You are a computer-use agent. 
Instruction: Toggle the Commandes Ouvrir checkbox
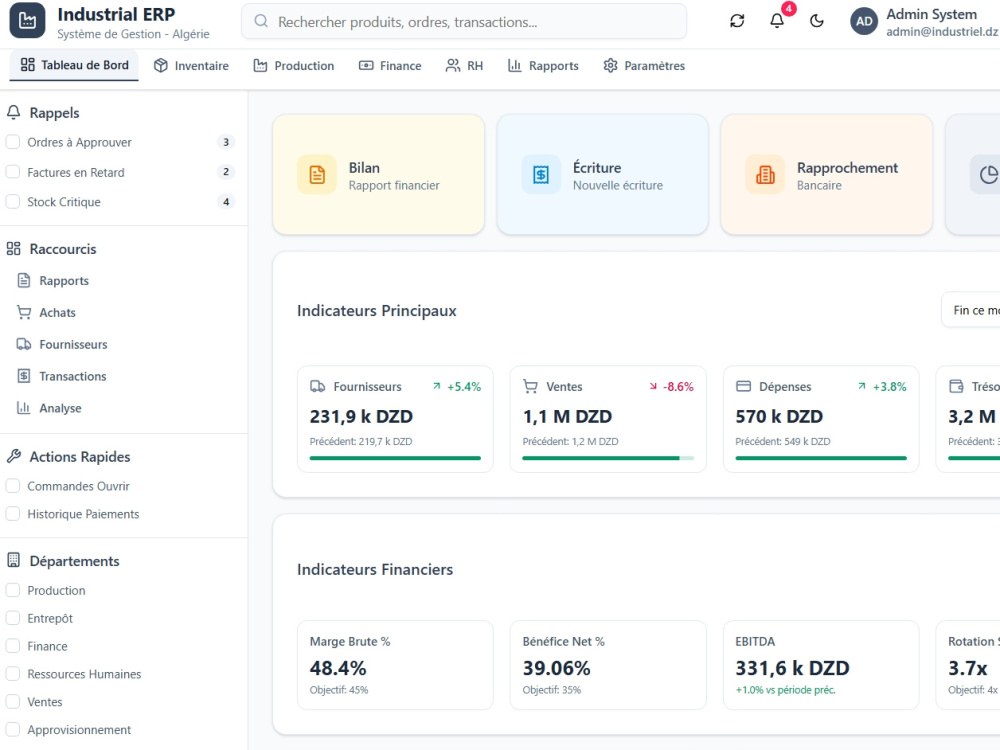[13, 485]
